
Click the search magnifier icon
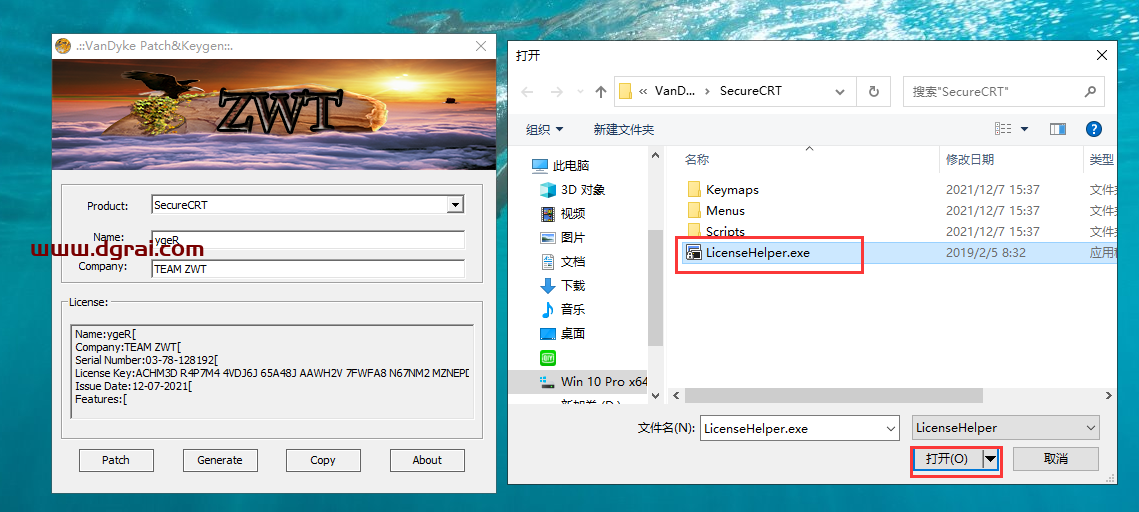pos(1090,92)
